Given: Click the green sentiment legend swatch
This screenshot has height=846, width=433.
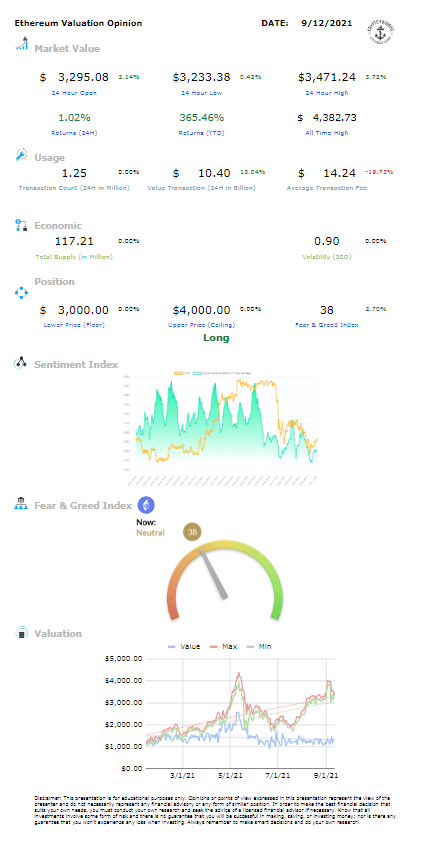Looking at the screenshot, I should click(197, 372).
